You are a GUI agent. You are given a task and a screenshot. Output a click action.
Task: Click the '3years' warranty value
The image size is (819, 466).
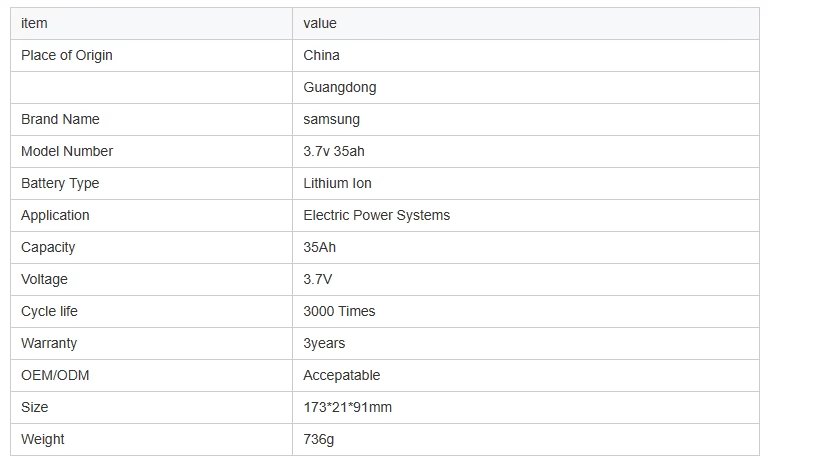click(324, 343)
